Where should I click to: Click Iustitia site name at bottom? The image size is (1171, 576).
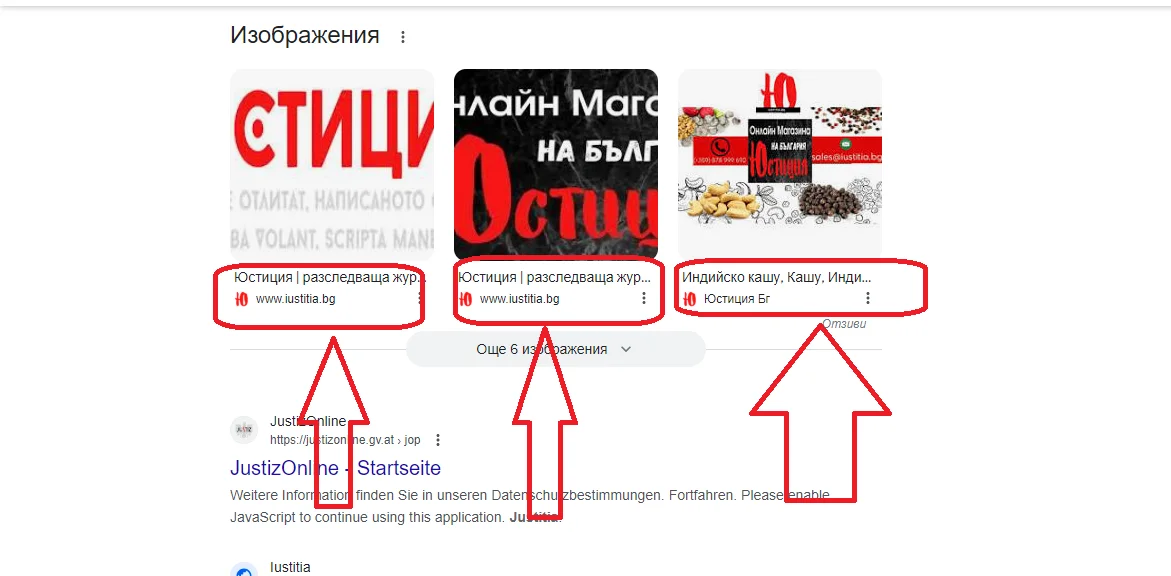pos(290,567)
